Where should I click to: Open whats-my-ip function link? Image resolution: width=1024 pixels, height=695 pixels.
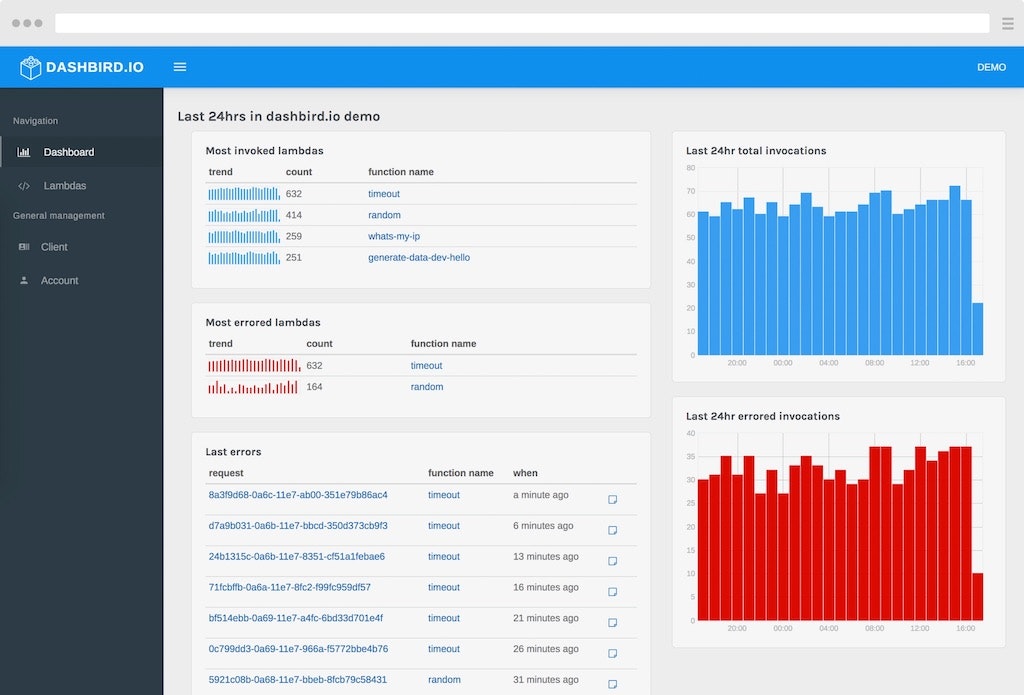point(393,236)
